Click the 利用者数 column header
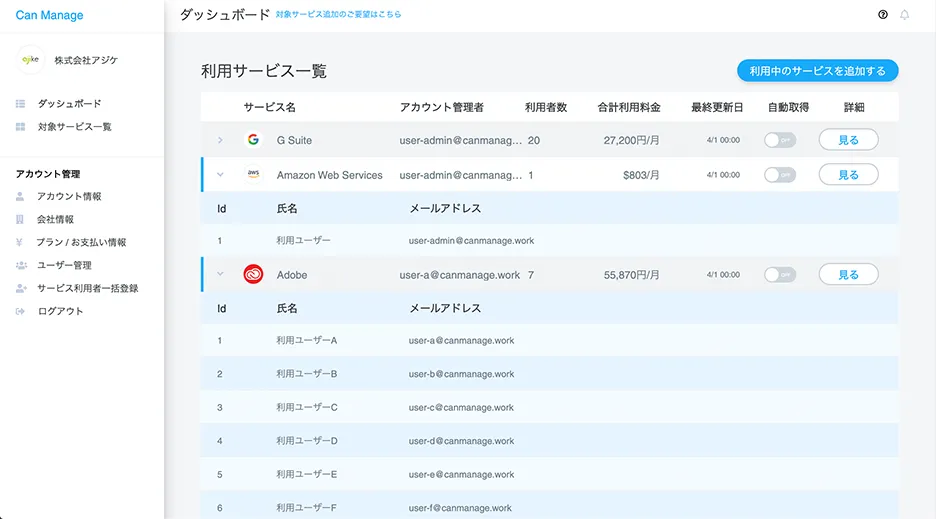This screenshot has height=519, width=936. pos(546,108)
